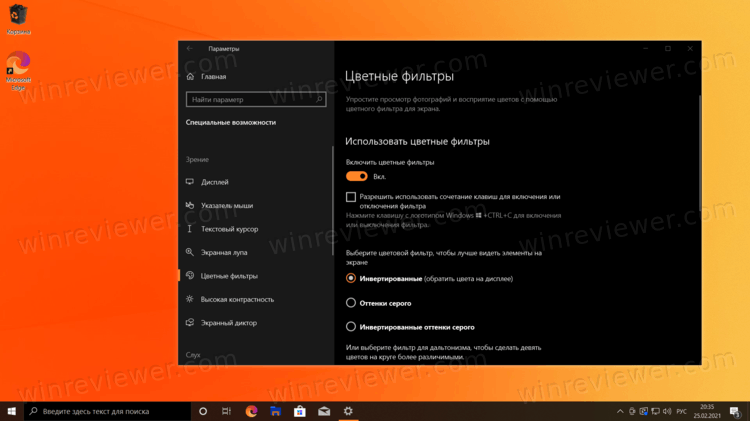Click the back arrow in Settings
The width and height of the screenshot is (750, 421).
tap(190, 48)
